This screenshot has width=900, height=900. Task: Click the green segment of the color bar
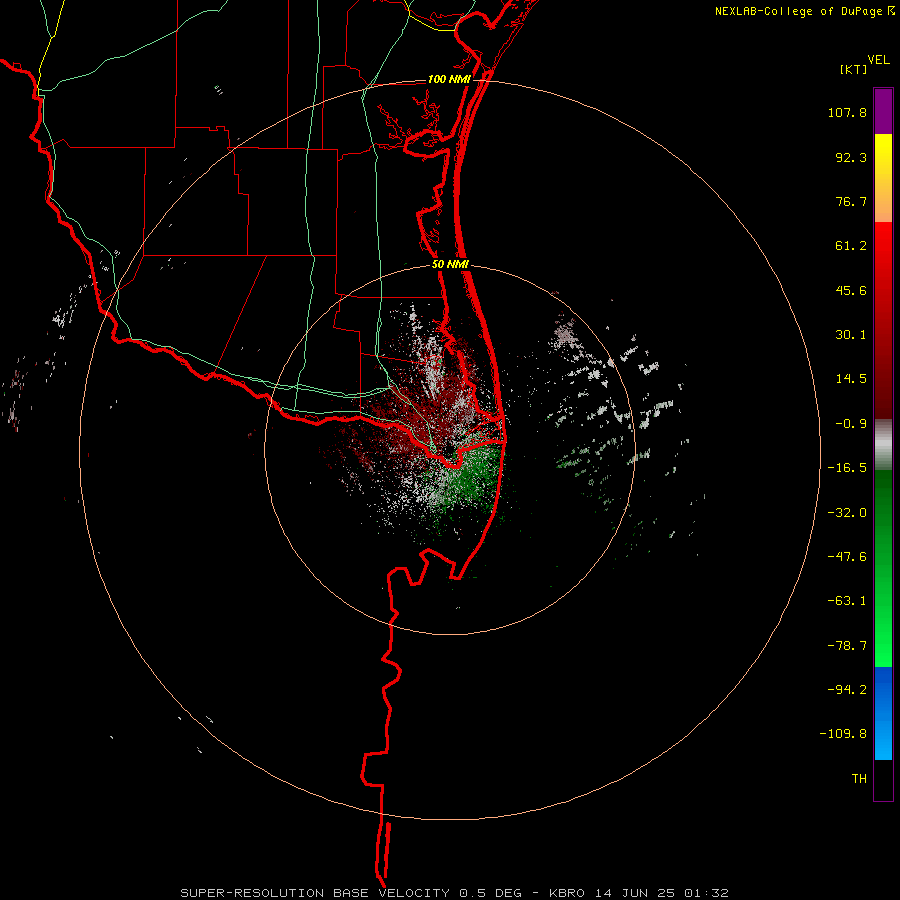tap(883, 568)
